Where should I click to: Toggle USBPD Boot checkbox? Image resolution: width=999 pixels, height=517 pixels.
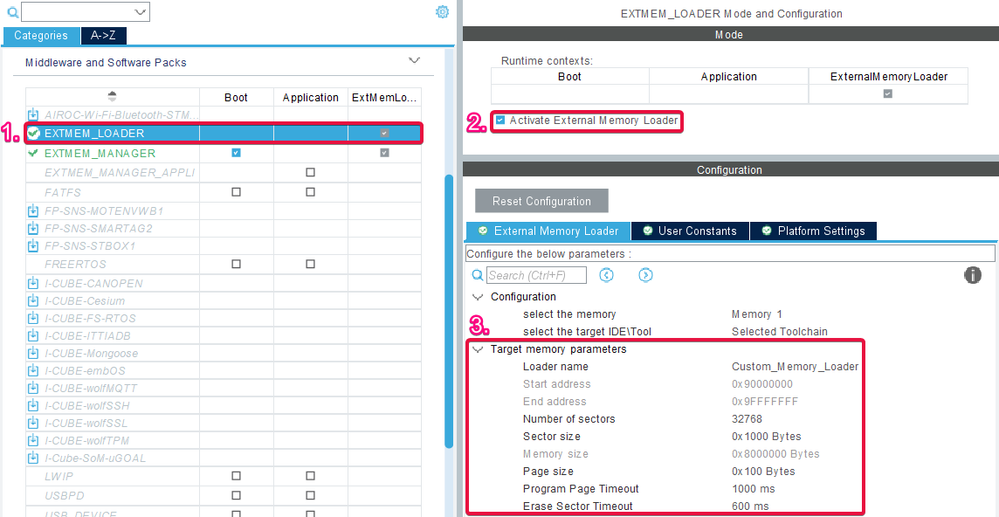[236, 495]
